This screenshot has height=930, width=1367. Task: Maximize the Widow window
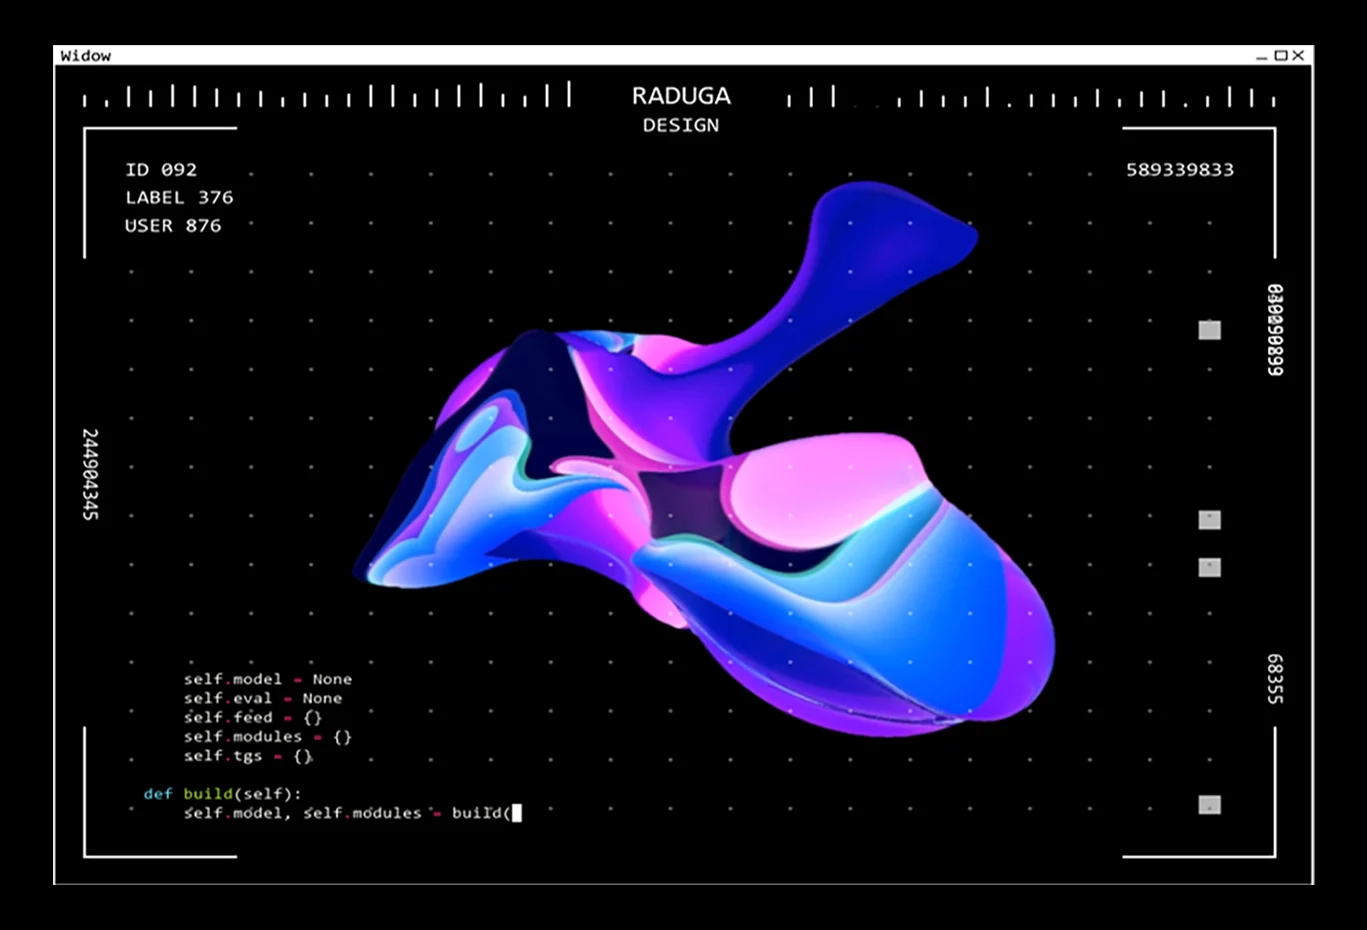(x=1280, y=56)
